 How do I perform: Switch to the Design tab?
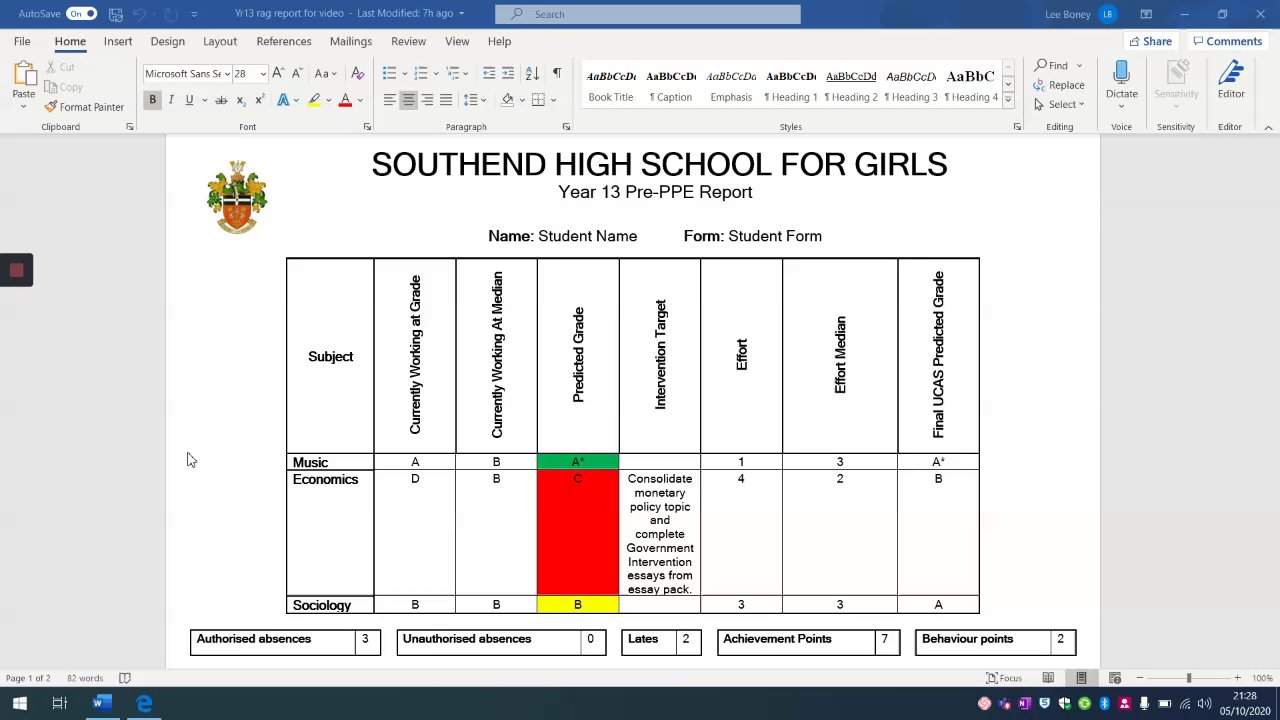point(168,41)
